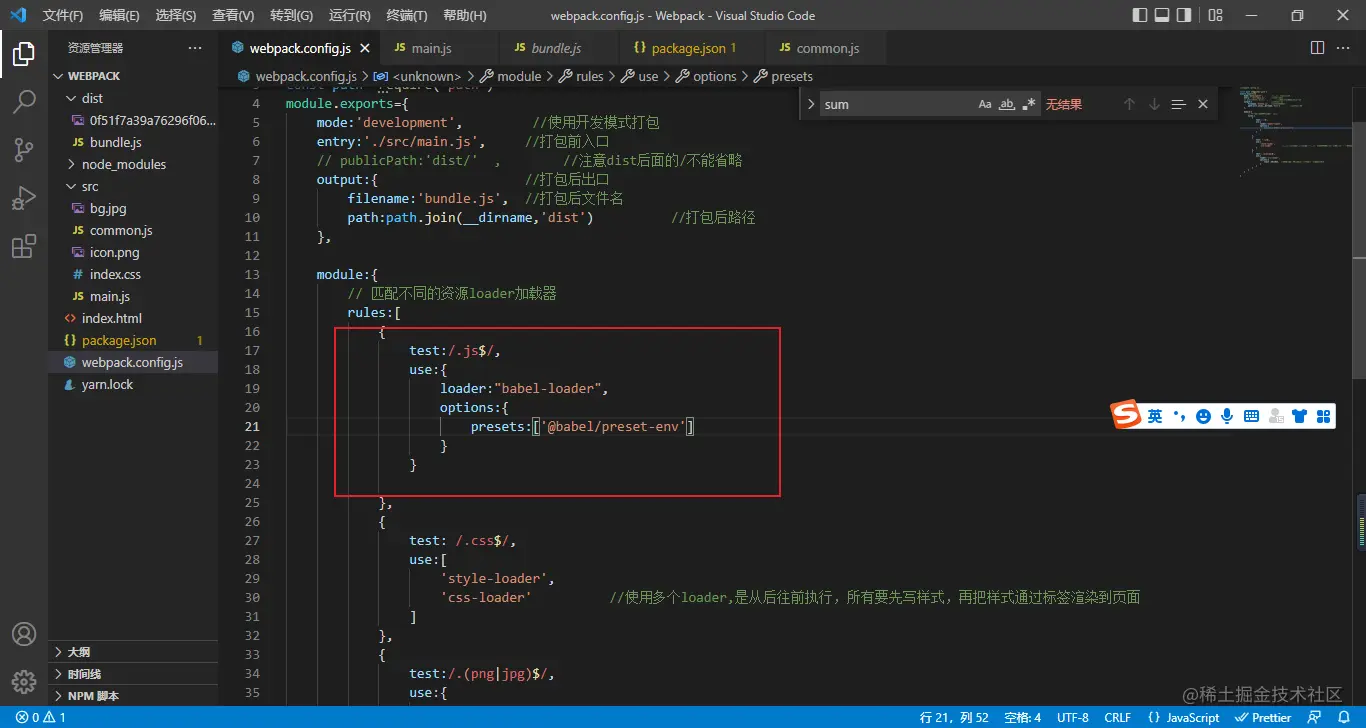Screen dimensions: 1366x728
Task: Open the 文件(F) menu
Action: coord(63,15)
